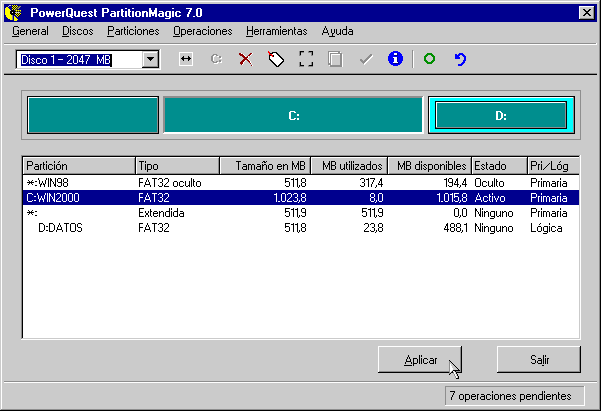Open partition info with blue i icon
Viewport: 601px width, 411px height.
pos(395,59)
